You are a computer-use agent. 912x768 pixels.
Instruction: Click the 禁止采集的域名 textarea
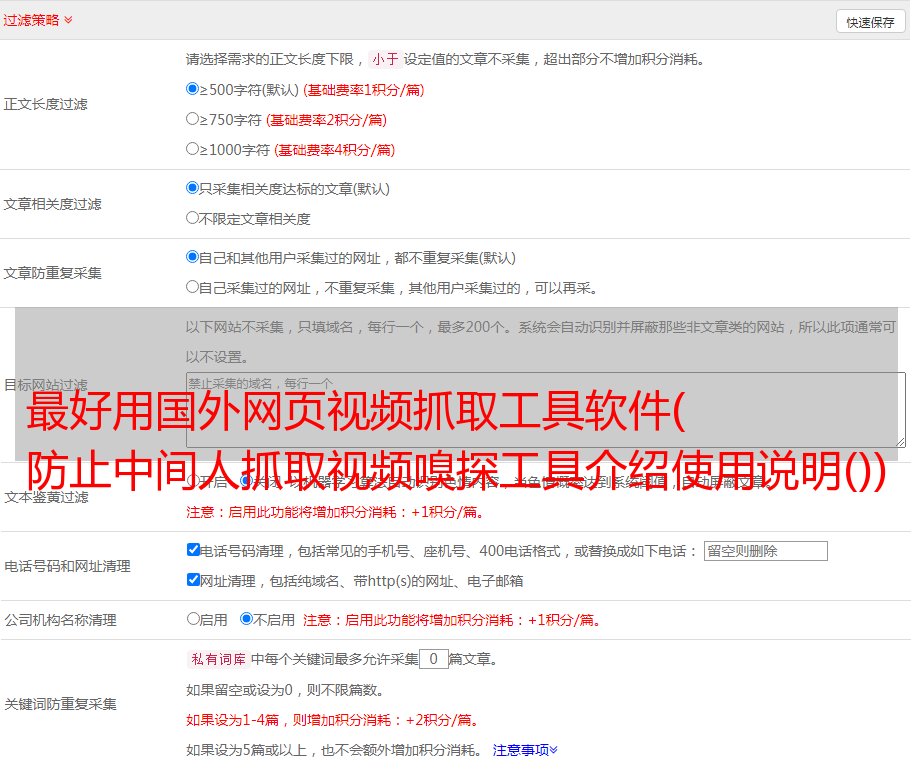pos(546,410)
